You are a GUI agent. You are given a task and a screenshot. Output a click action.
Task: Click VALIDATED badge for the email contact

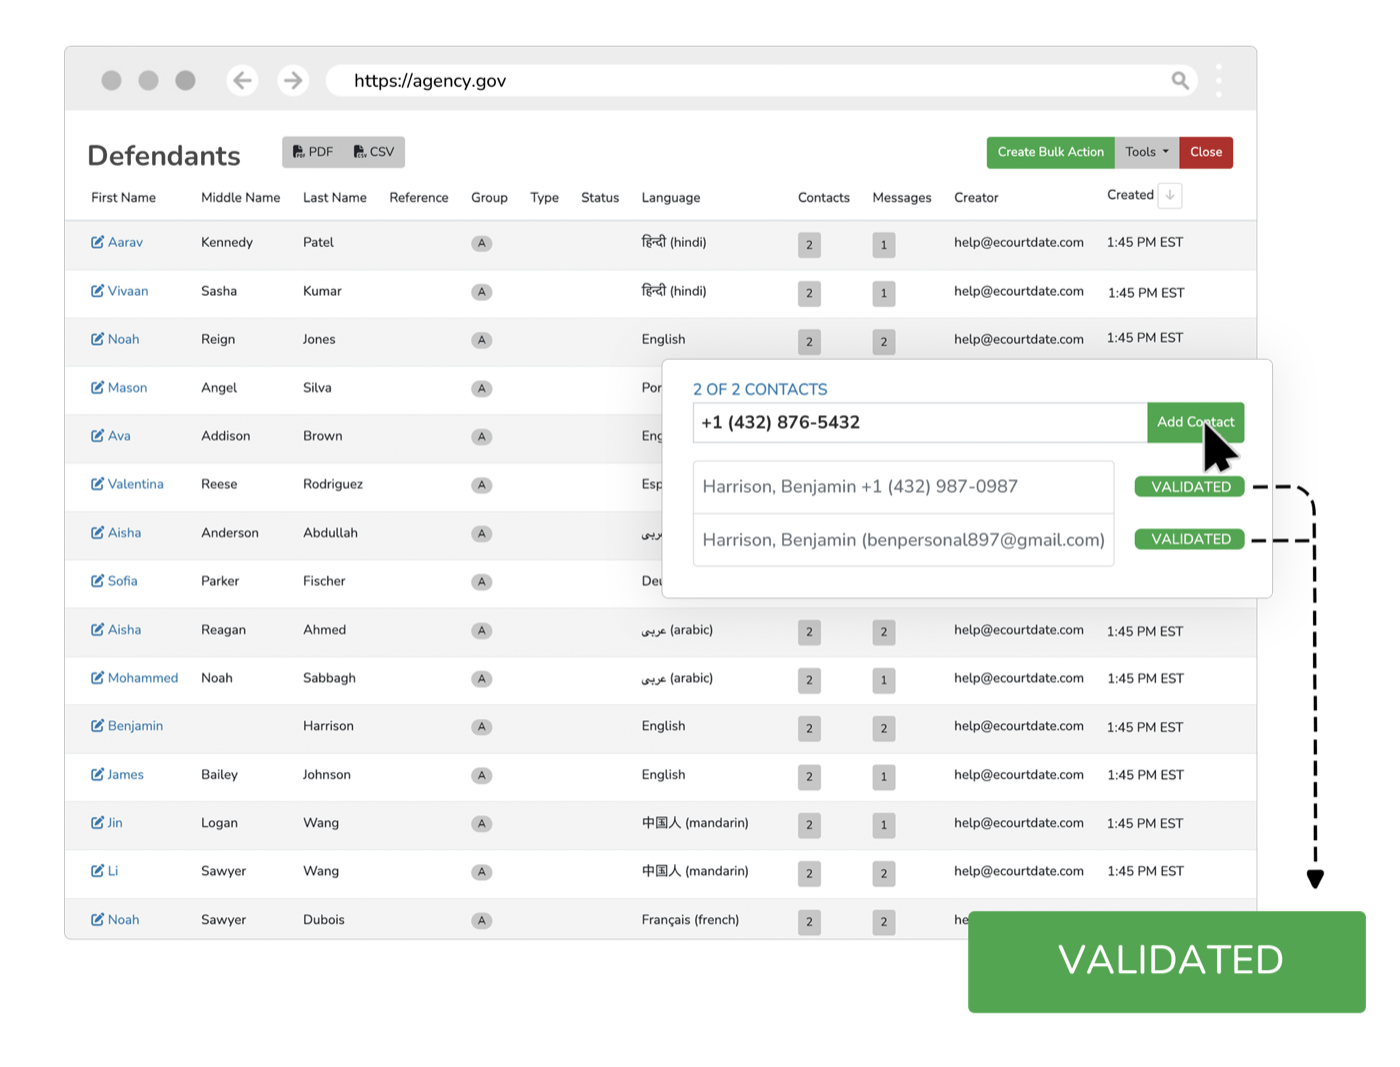(1190, 539)
